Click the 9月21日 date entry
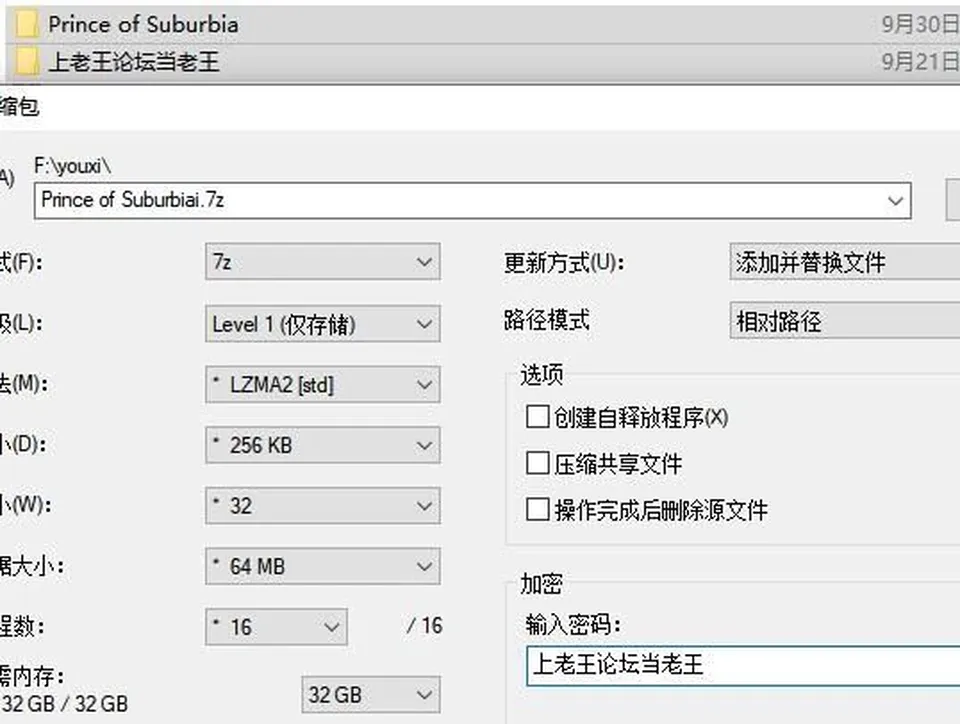 coord(920,61)
